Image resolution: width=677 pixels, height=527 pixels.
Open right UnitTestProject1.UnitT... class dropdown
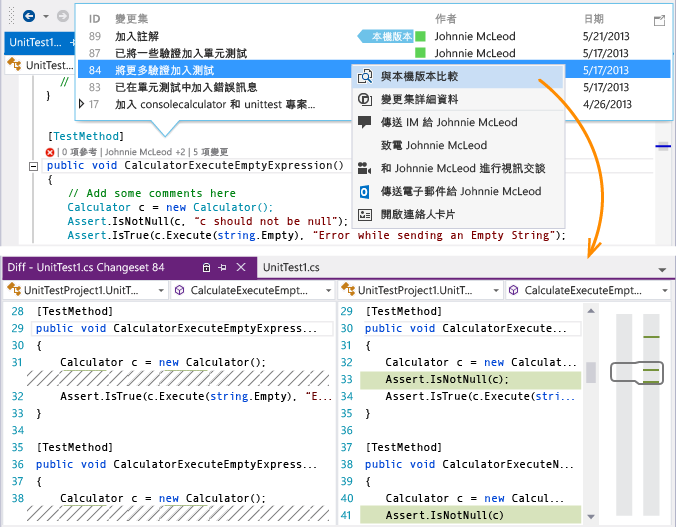tap(496, 290)
